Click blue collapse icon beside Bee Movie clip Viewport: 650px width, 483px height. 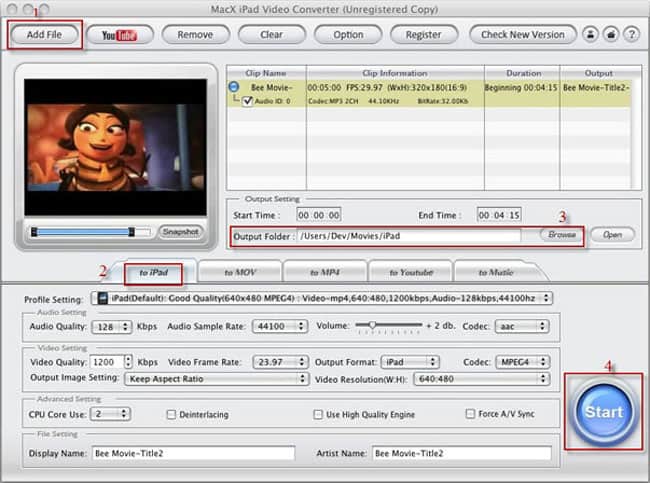[x=234, y=87]
